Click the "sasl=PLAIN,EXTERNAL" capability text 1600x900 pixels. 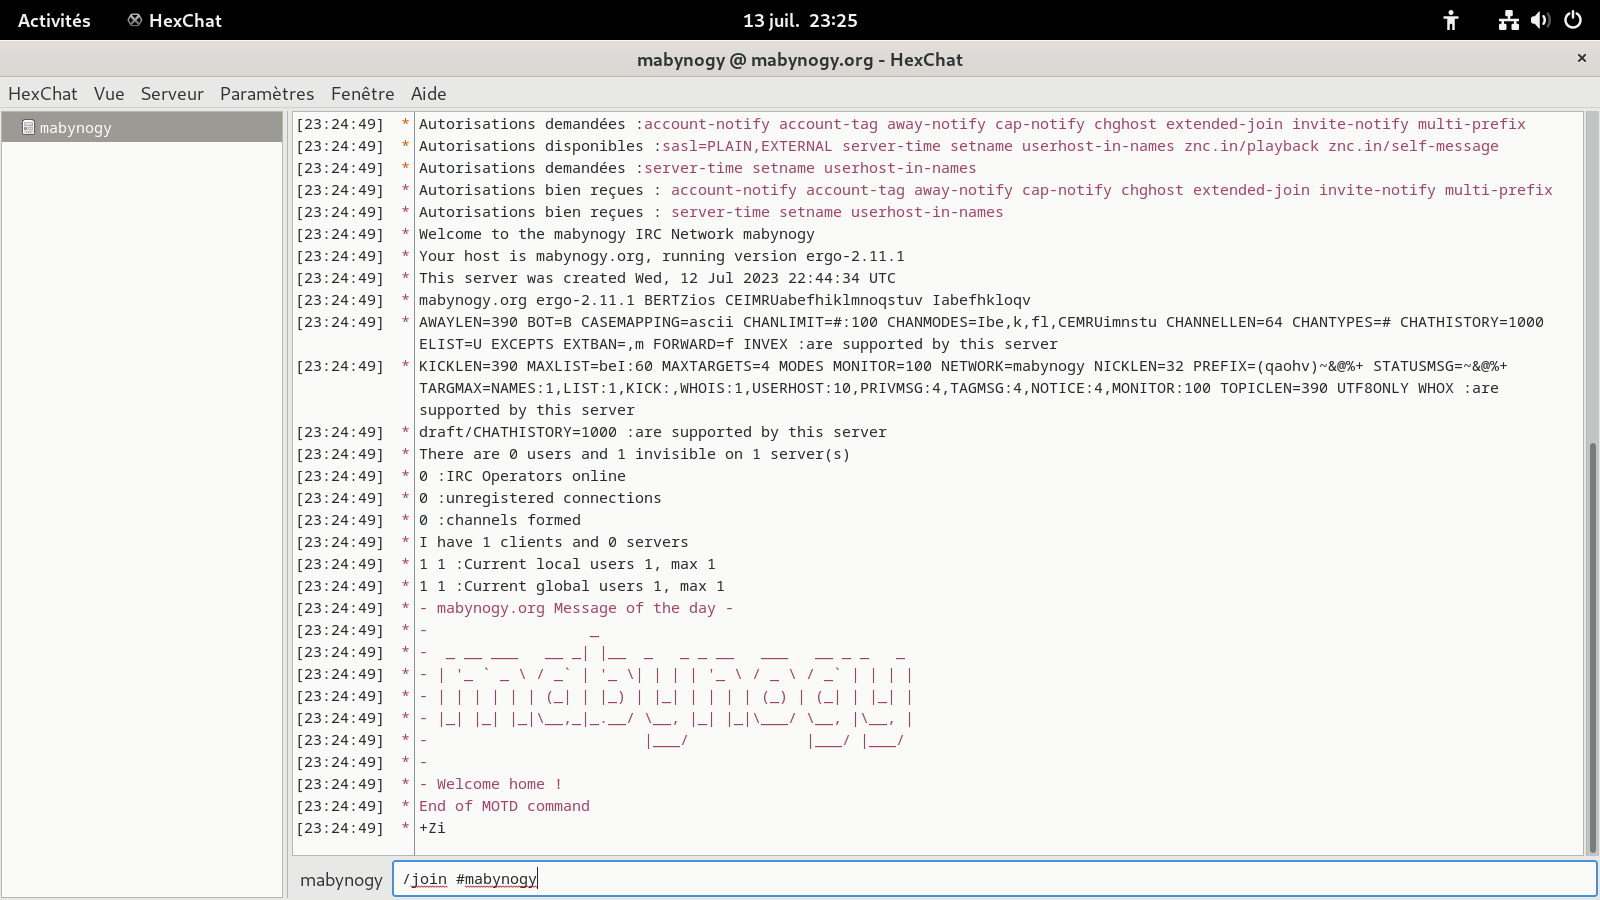click(x=747, y=146)
